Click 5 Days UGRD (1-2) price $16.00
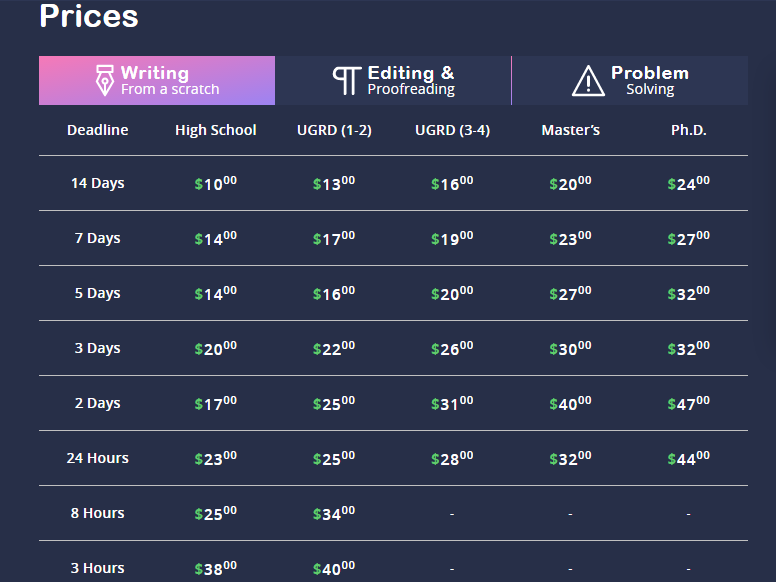 (x=334, y=293)
